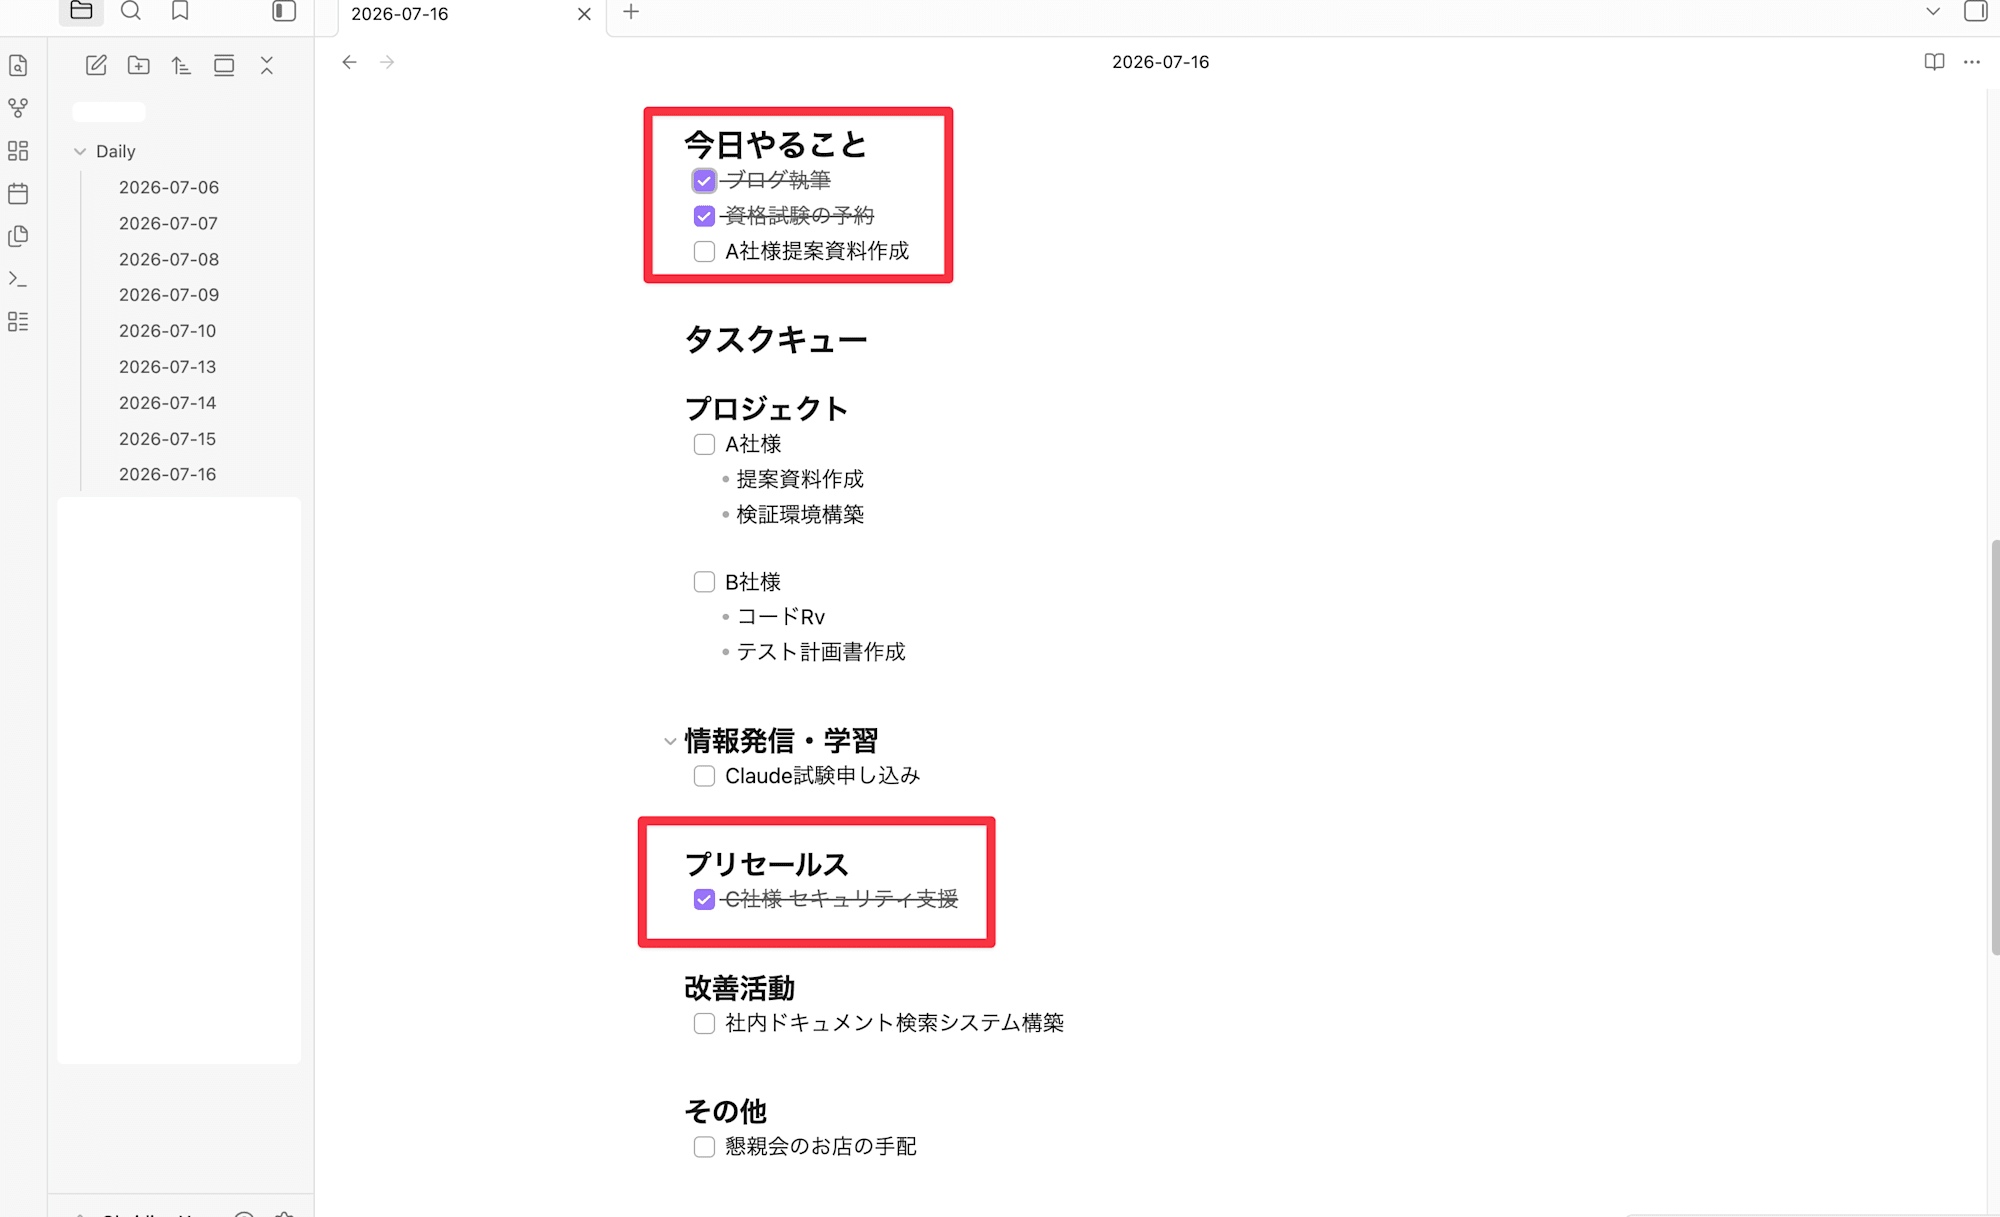This screenshot has height=1217, width=2000.
Task: Open the 2026-07-06 daily note
Action: (169, 188)
